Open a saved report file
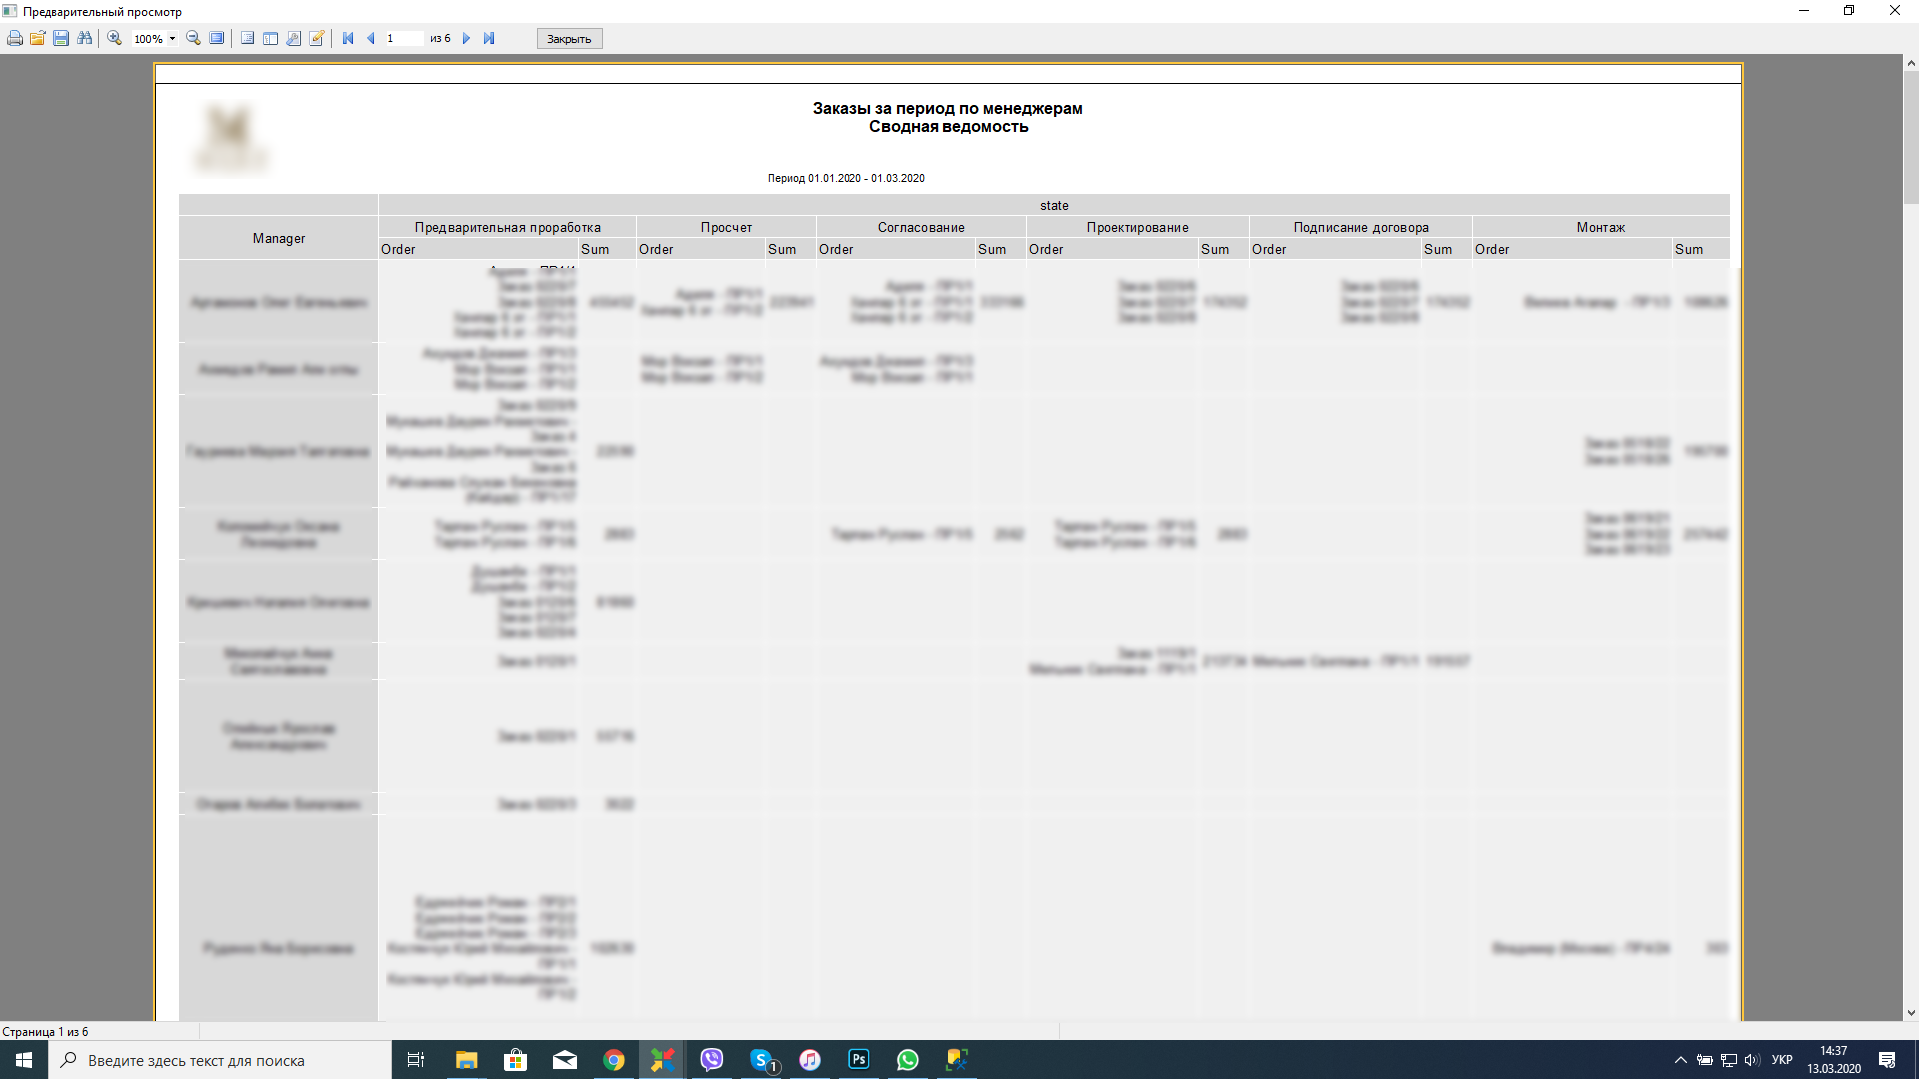The image size is (1919, 1079). click(x=38, y=38)
